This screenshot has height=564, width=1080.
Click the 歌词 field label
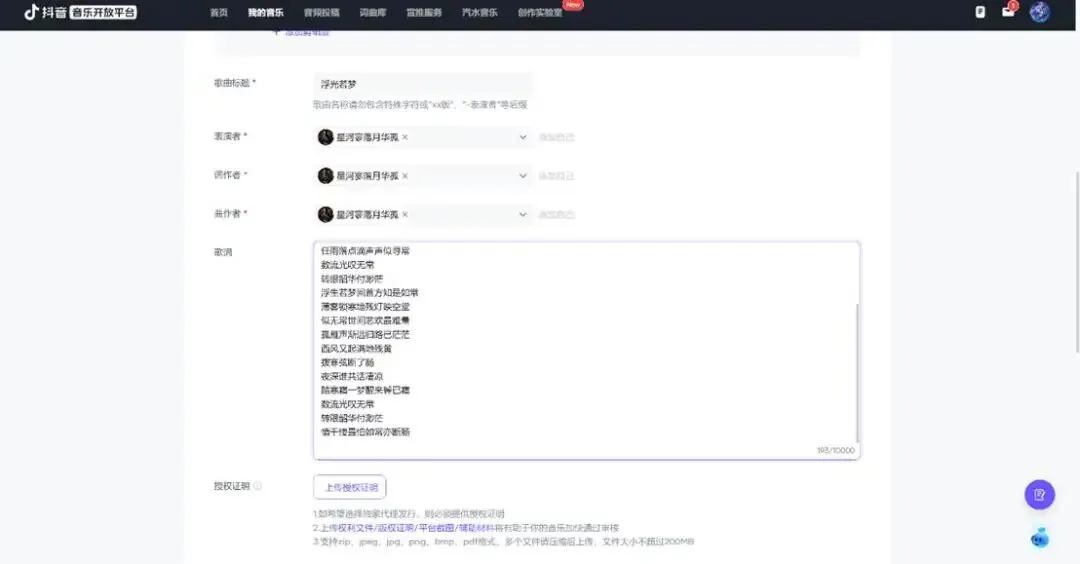(x=223, y=252)
